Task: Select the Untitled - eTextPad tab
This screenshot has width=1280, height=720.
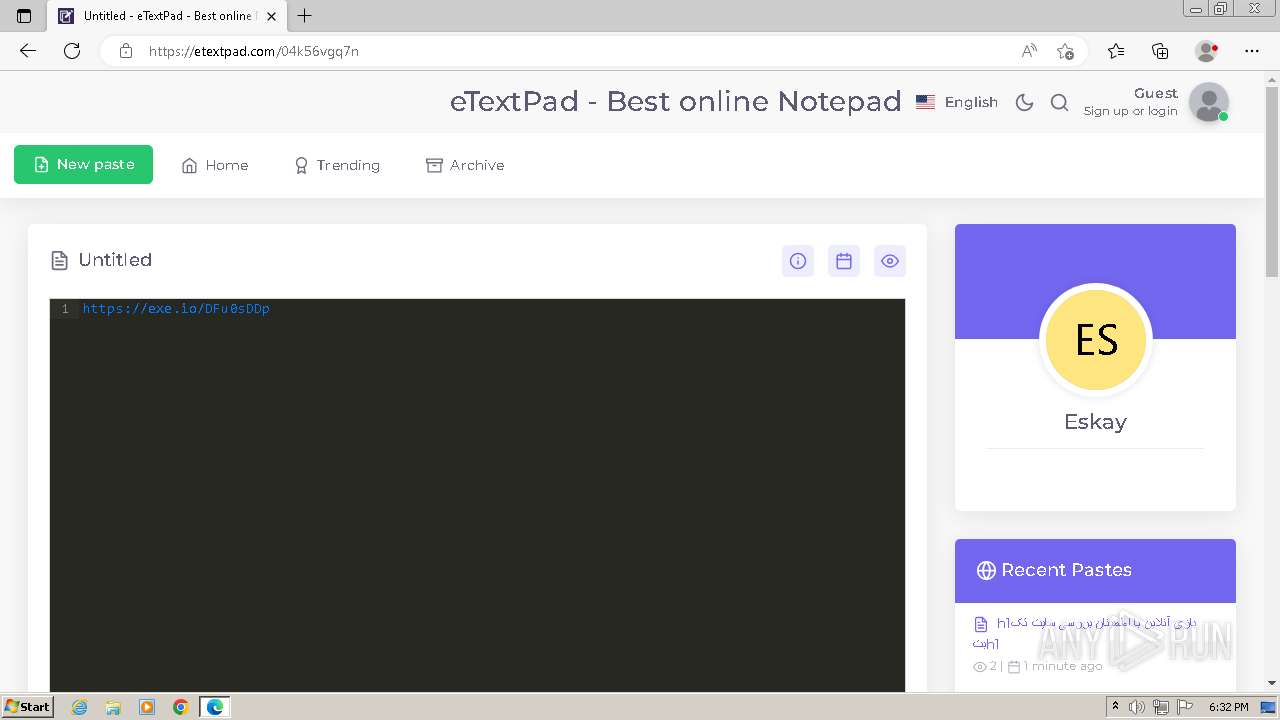Action: (167, 16)
